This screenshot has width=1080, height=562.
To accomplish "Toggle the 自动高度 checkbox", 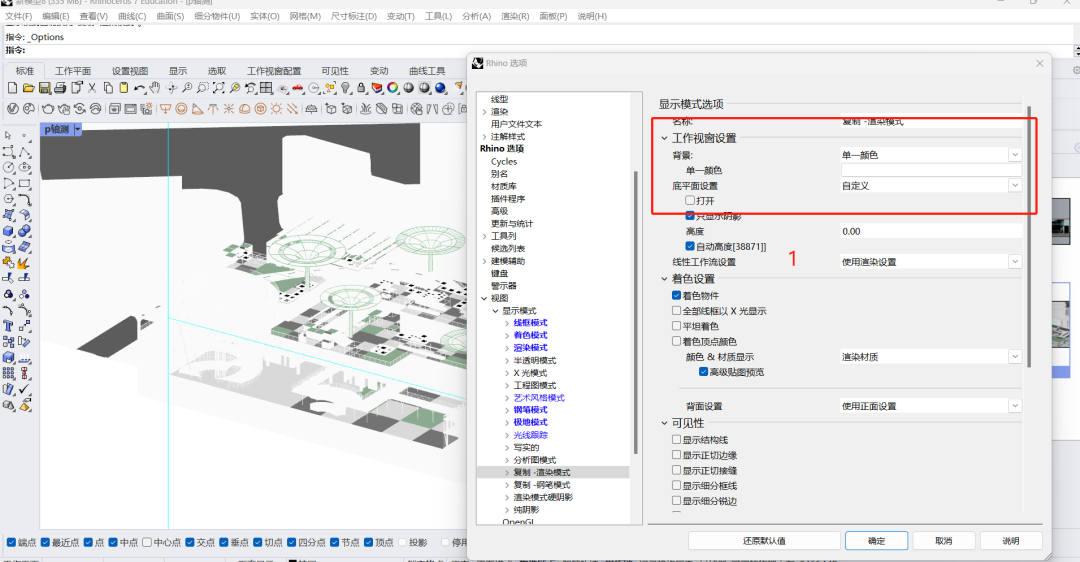I will (x=689, y=246).
